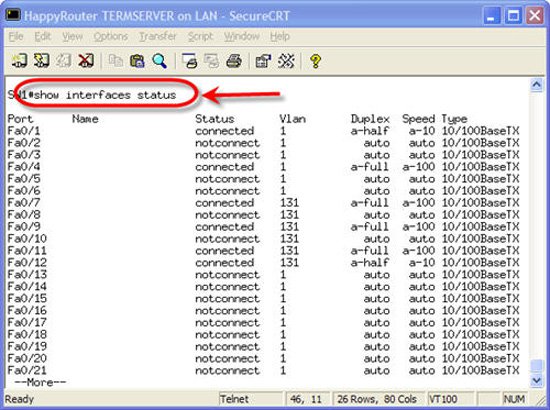Click the 'show interfaces status' command text
Viewport: 550px width, 410px height.
[x=105, y=95]
